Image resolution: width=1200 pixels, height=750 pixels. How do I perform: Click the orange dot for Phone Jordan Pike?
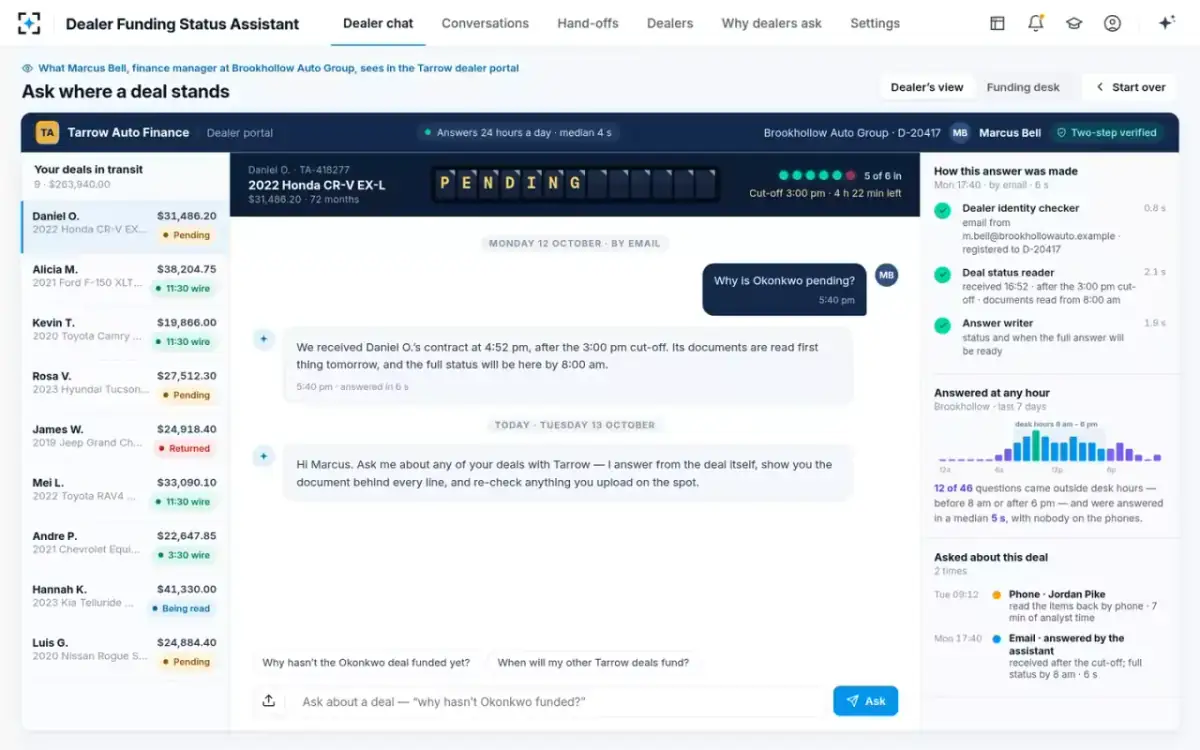(996, 595)
